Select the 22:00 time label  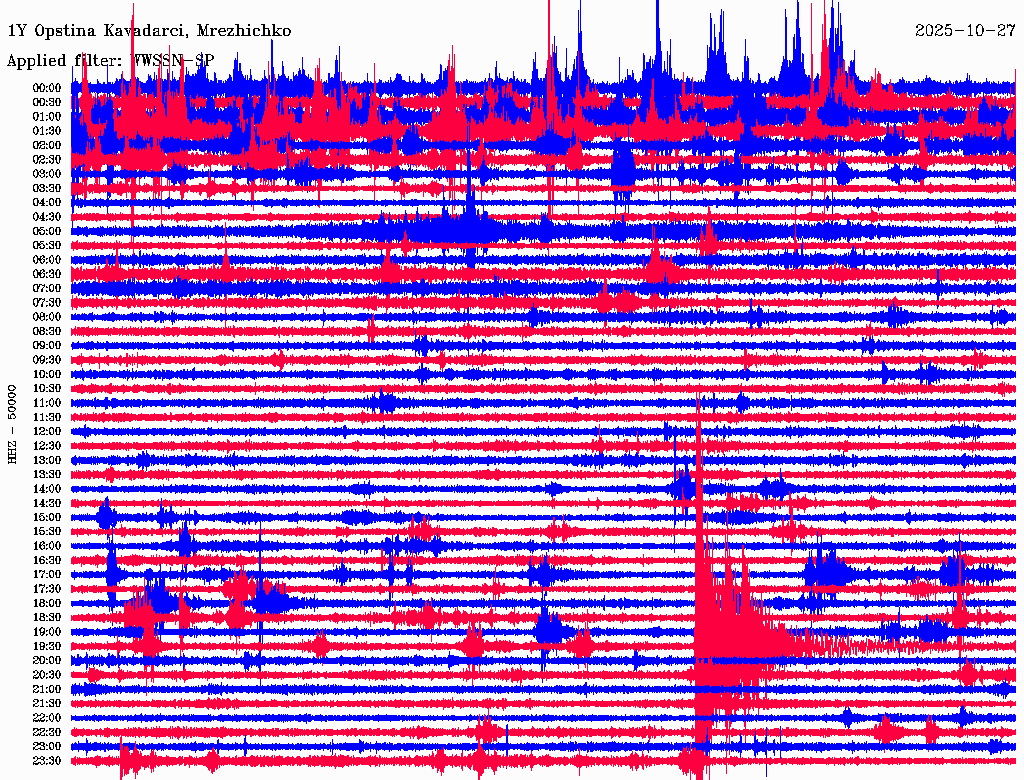click(47, 718)
